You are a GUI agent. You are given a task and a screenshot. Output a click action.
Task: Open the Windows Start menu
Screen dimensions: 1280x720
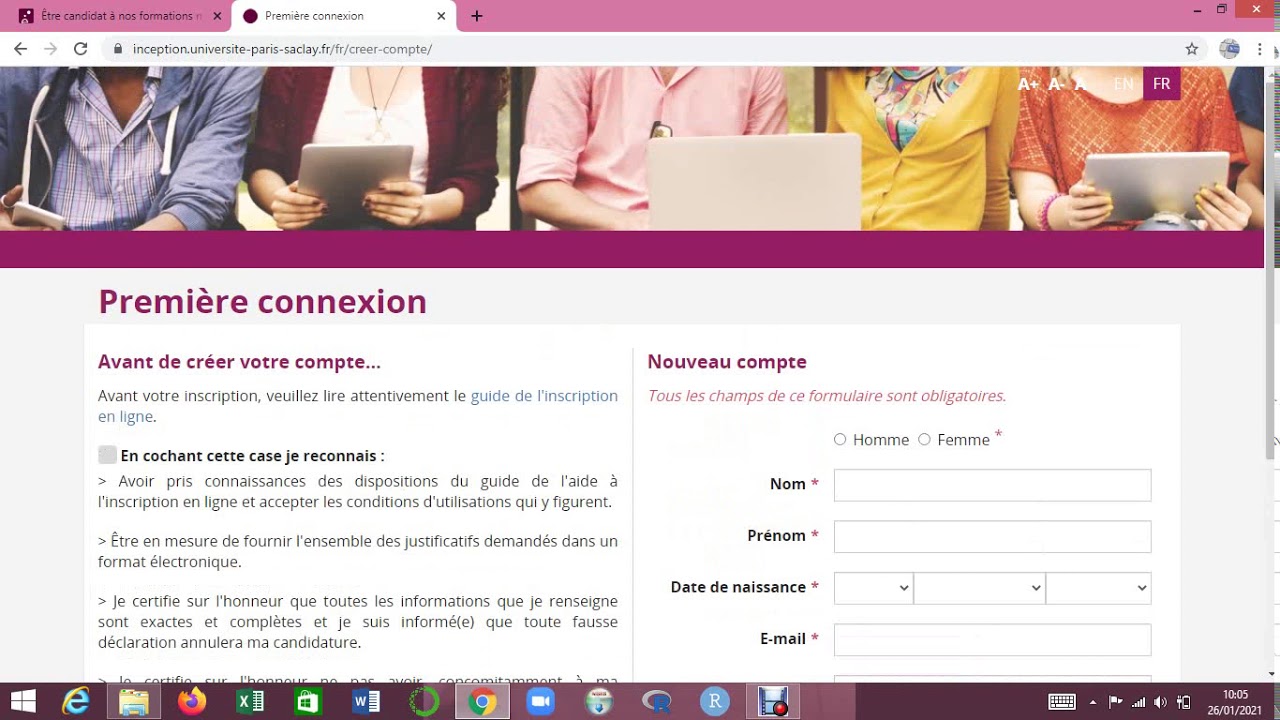pyautogui.click(x=22, y=701)
